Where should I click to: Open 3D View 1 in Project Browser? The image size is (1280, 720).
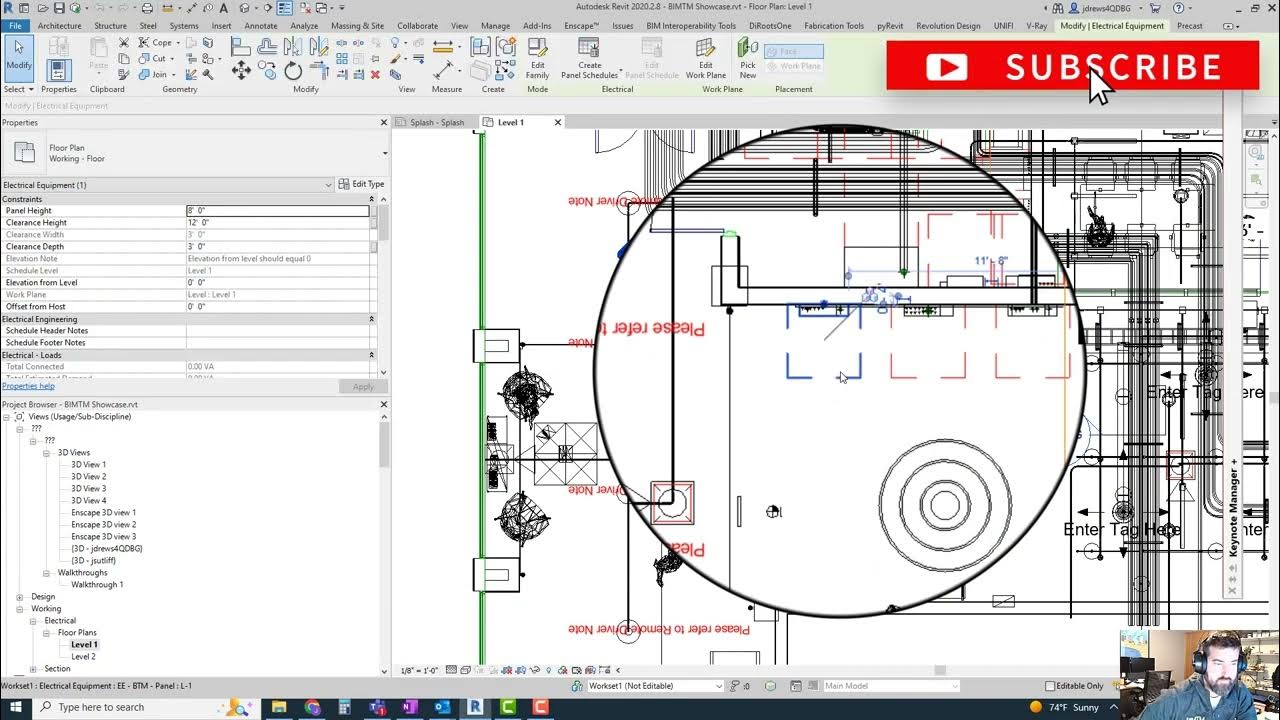[x=88, y=465]
